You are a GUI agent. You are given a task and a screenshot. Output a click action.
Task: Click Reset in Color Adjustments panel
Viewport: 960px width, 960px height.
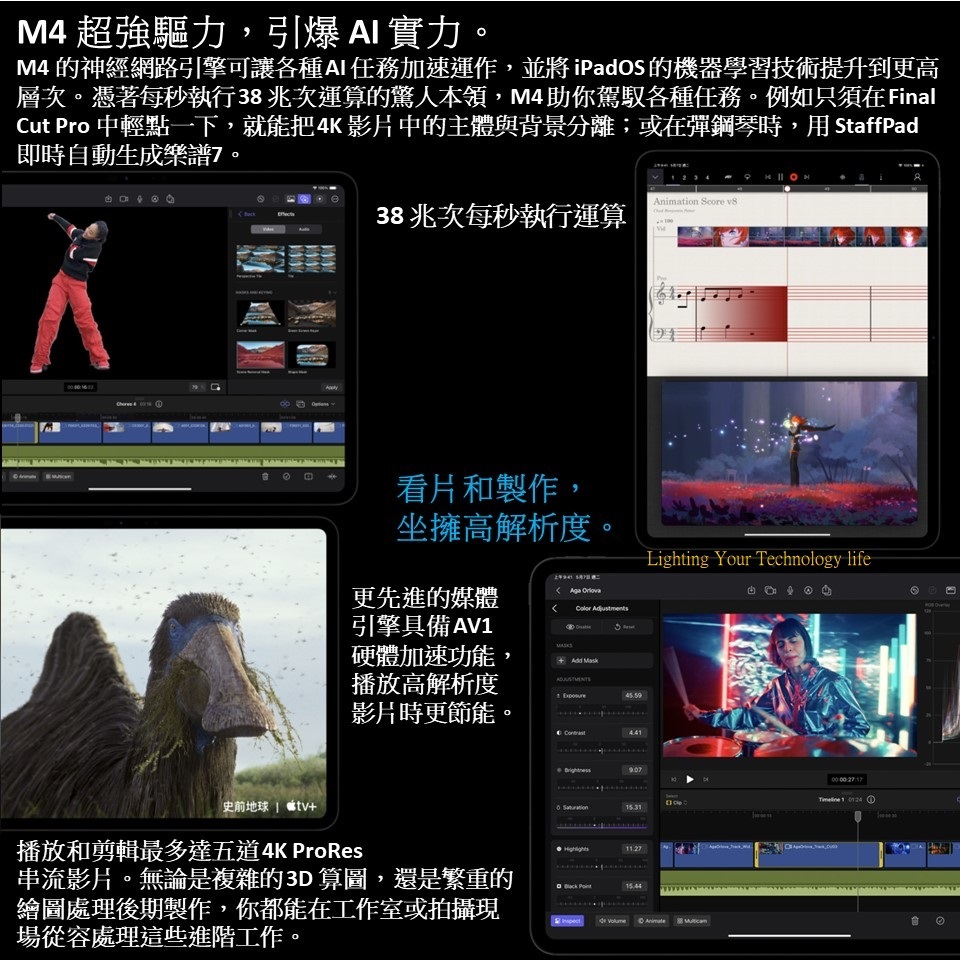624,627
